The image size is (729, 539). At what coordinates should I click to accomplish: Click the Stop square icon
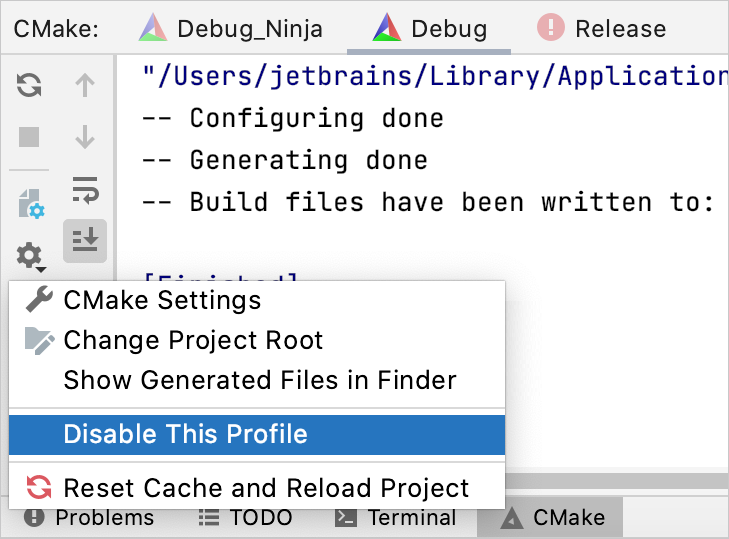pyautogui.click(x=29, y=136)
